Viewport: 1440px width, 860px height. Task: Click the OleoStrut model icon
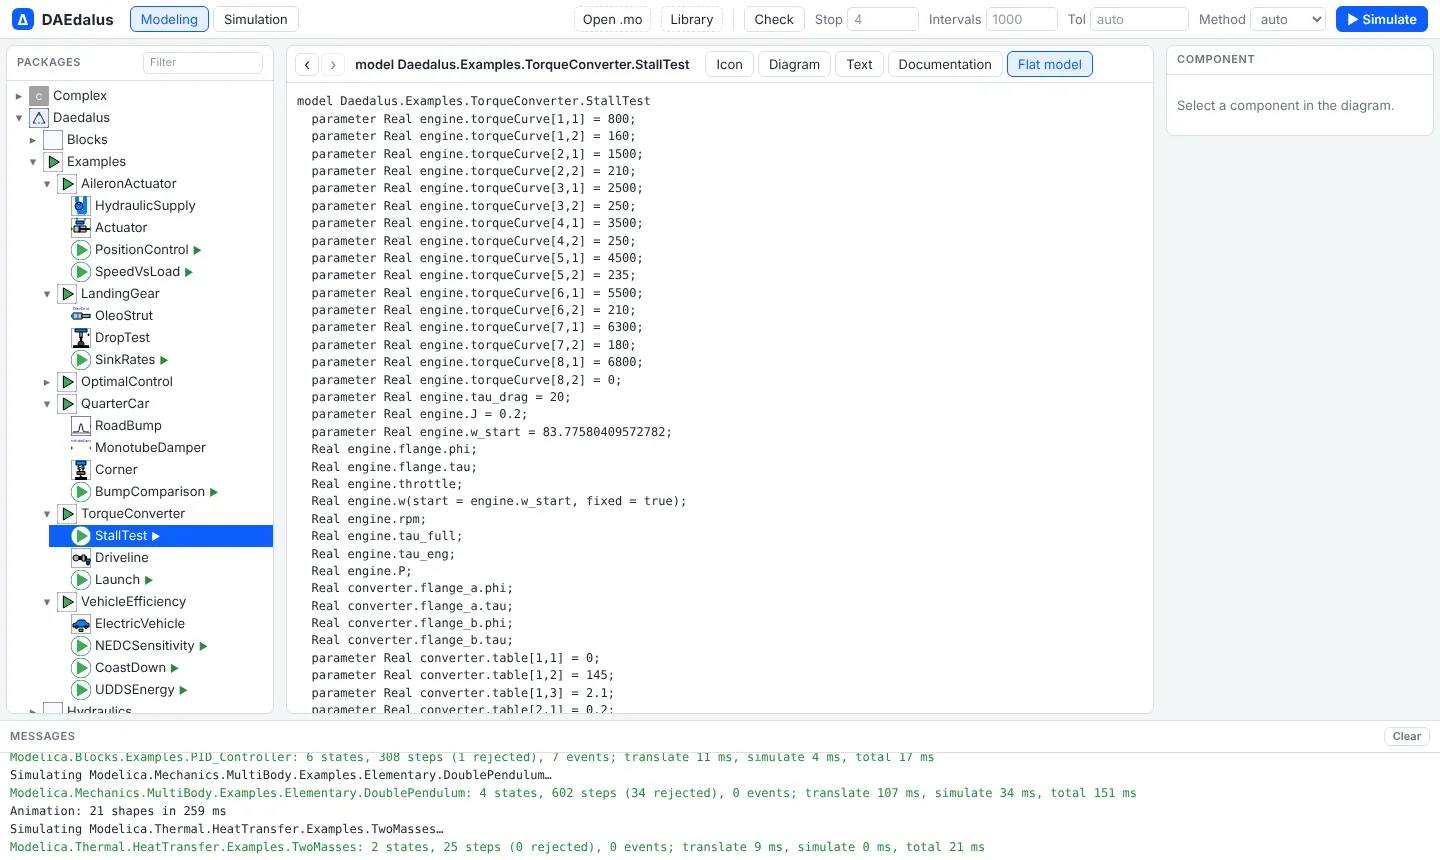pos(81,316)
